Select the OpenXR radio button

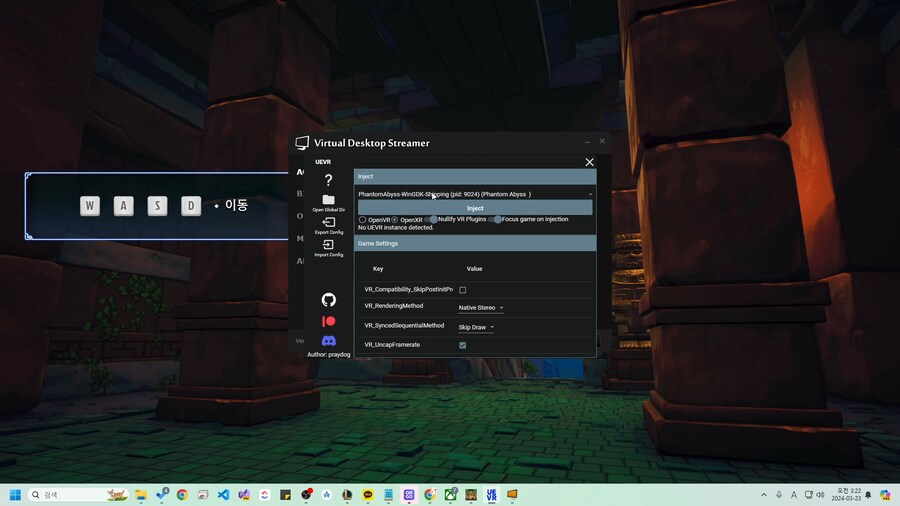click(395, 219)
